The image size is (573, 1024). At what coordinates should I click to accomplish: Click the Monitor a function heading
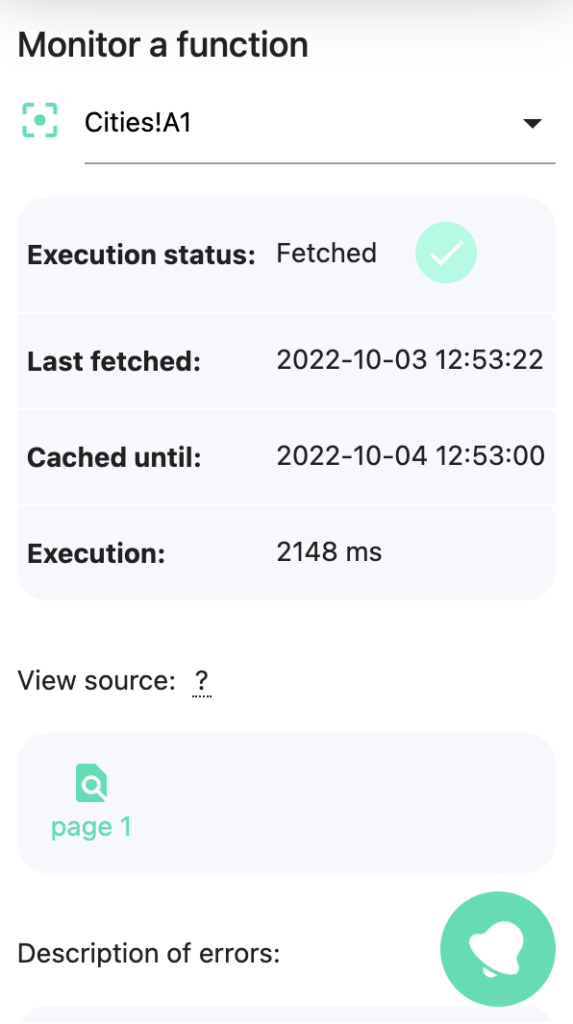pyautogui.click(x=163, y=44)
